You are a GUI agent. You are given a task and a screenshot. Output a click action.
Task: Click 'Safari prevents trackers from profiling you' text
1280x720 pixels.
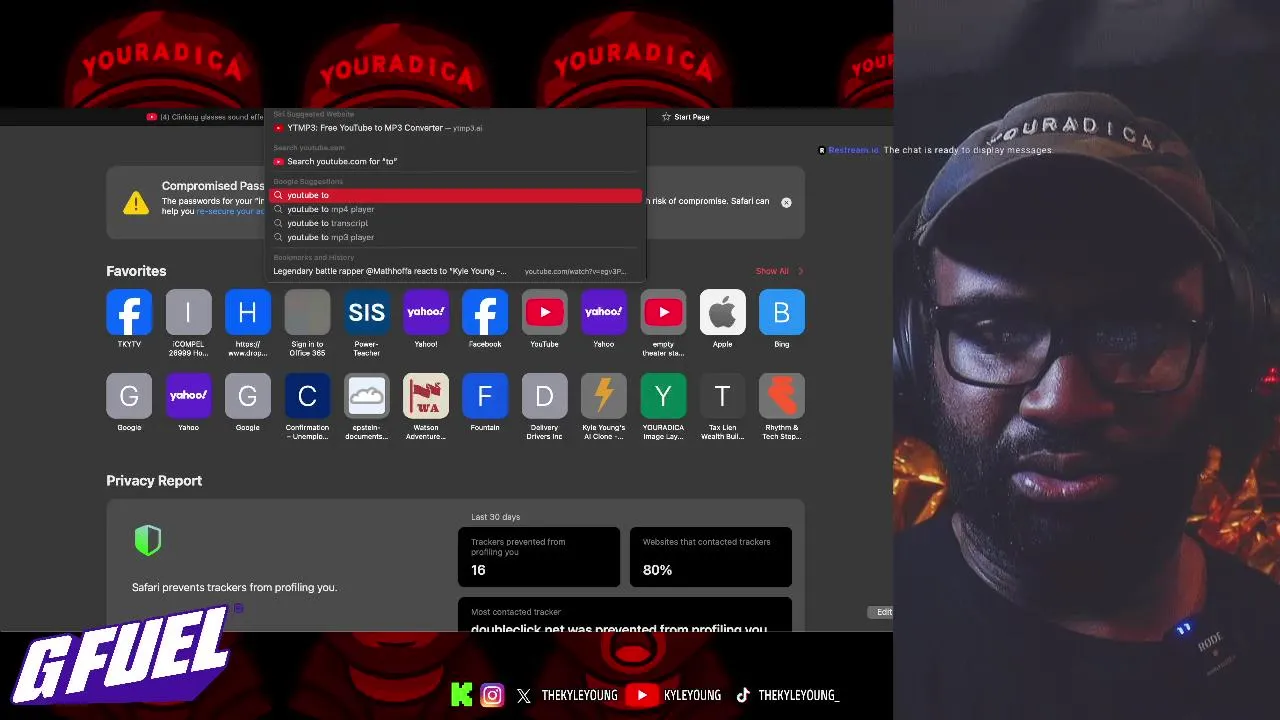pos(234,587)
